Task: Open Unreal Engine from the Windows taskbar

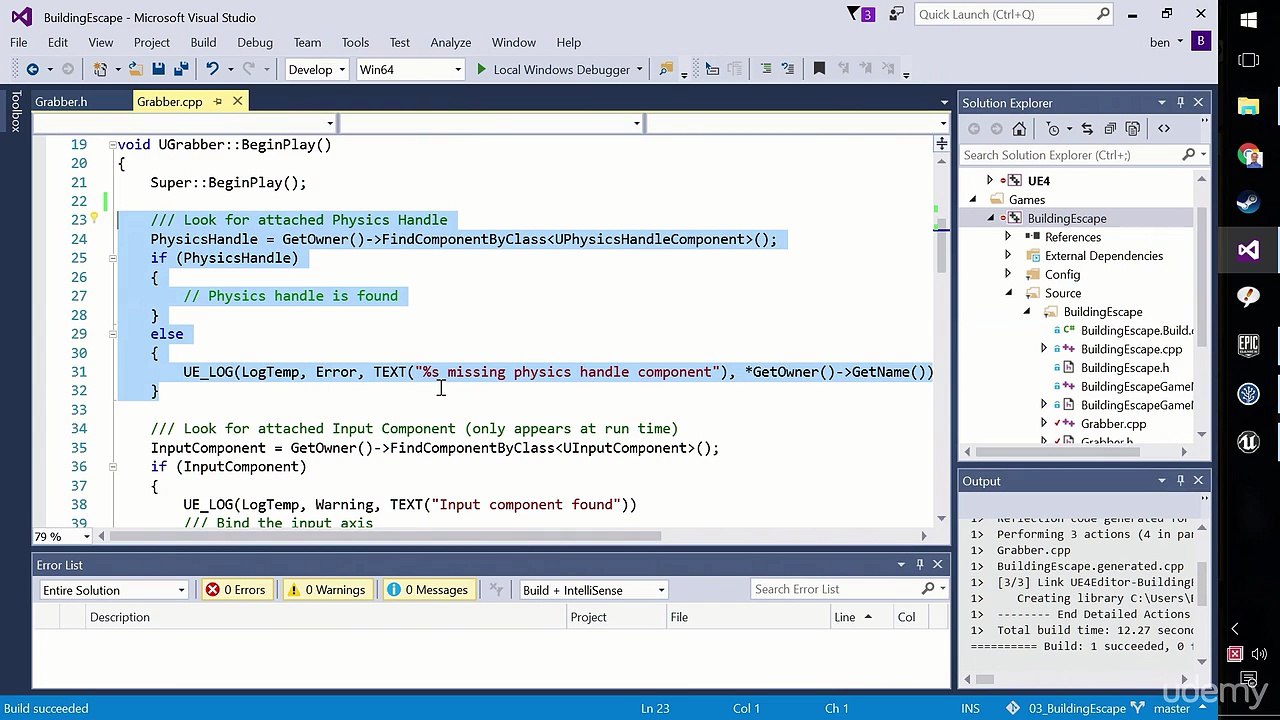Action: (1248, 441)
